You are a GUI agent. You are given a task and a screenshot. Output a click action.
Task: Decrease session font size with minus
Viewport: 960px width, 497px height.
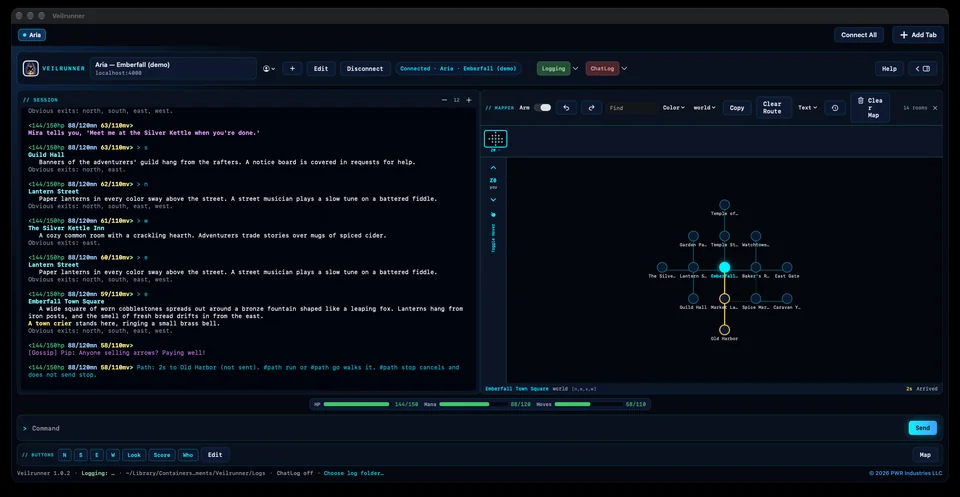[x=444, y=100]
